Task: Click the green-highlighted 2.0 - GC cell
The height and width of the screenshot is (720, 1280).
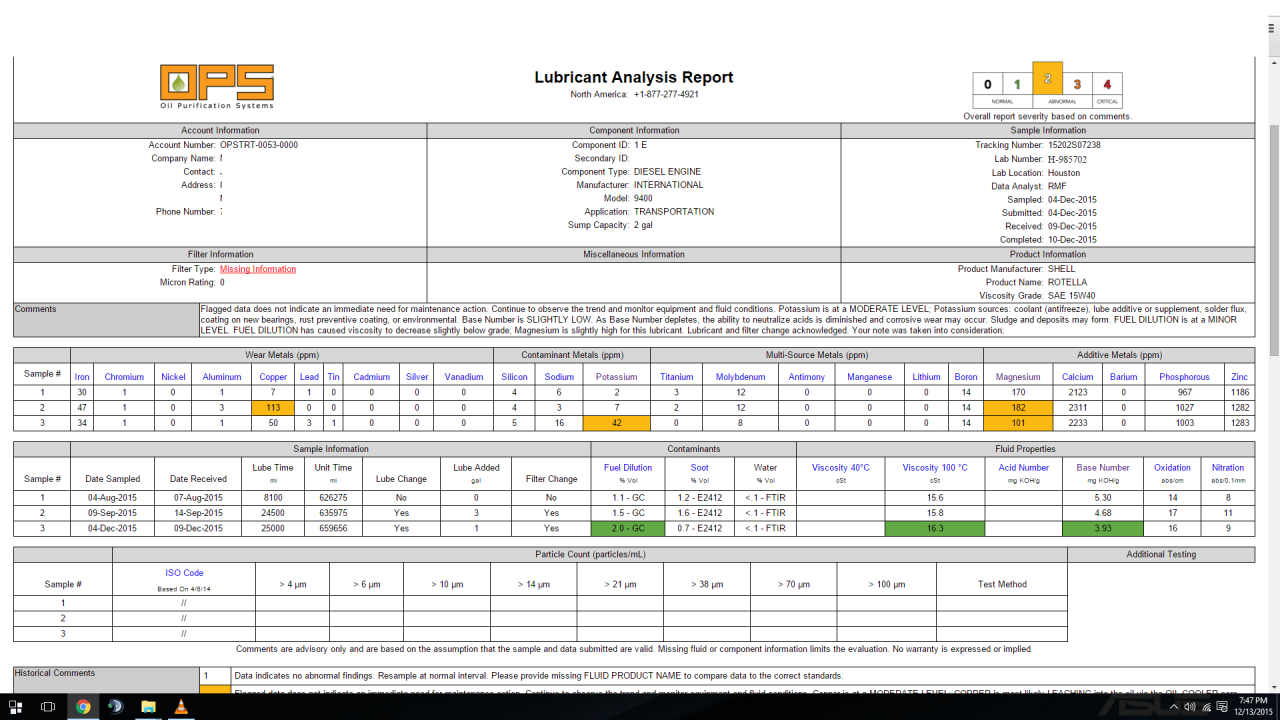Action: pyautogui.click(x=627, y=528)
